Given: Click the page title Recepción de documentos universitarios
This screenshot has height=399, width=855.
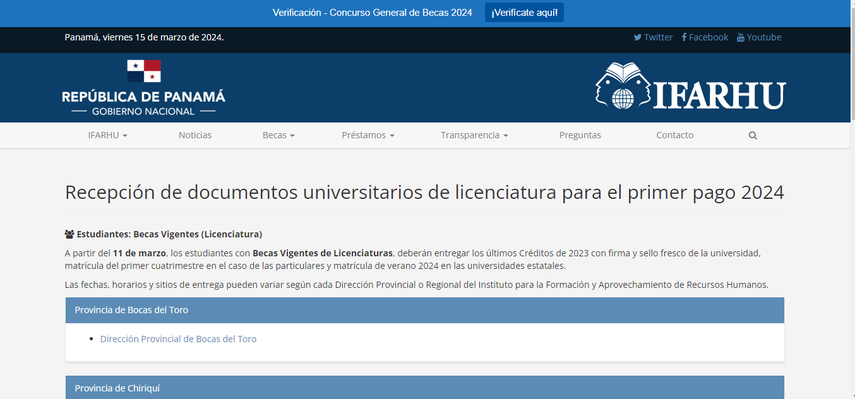Looking at the screenshot, I should [425, 193].
